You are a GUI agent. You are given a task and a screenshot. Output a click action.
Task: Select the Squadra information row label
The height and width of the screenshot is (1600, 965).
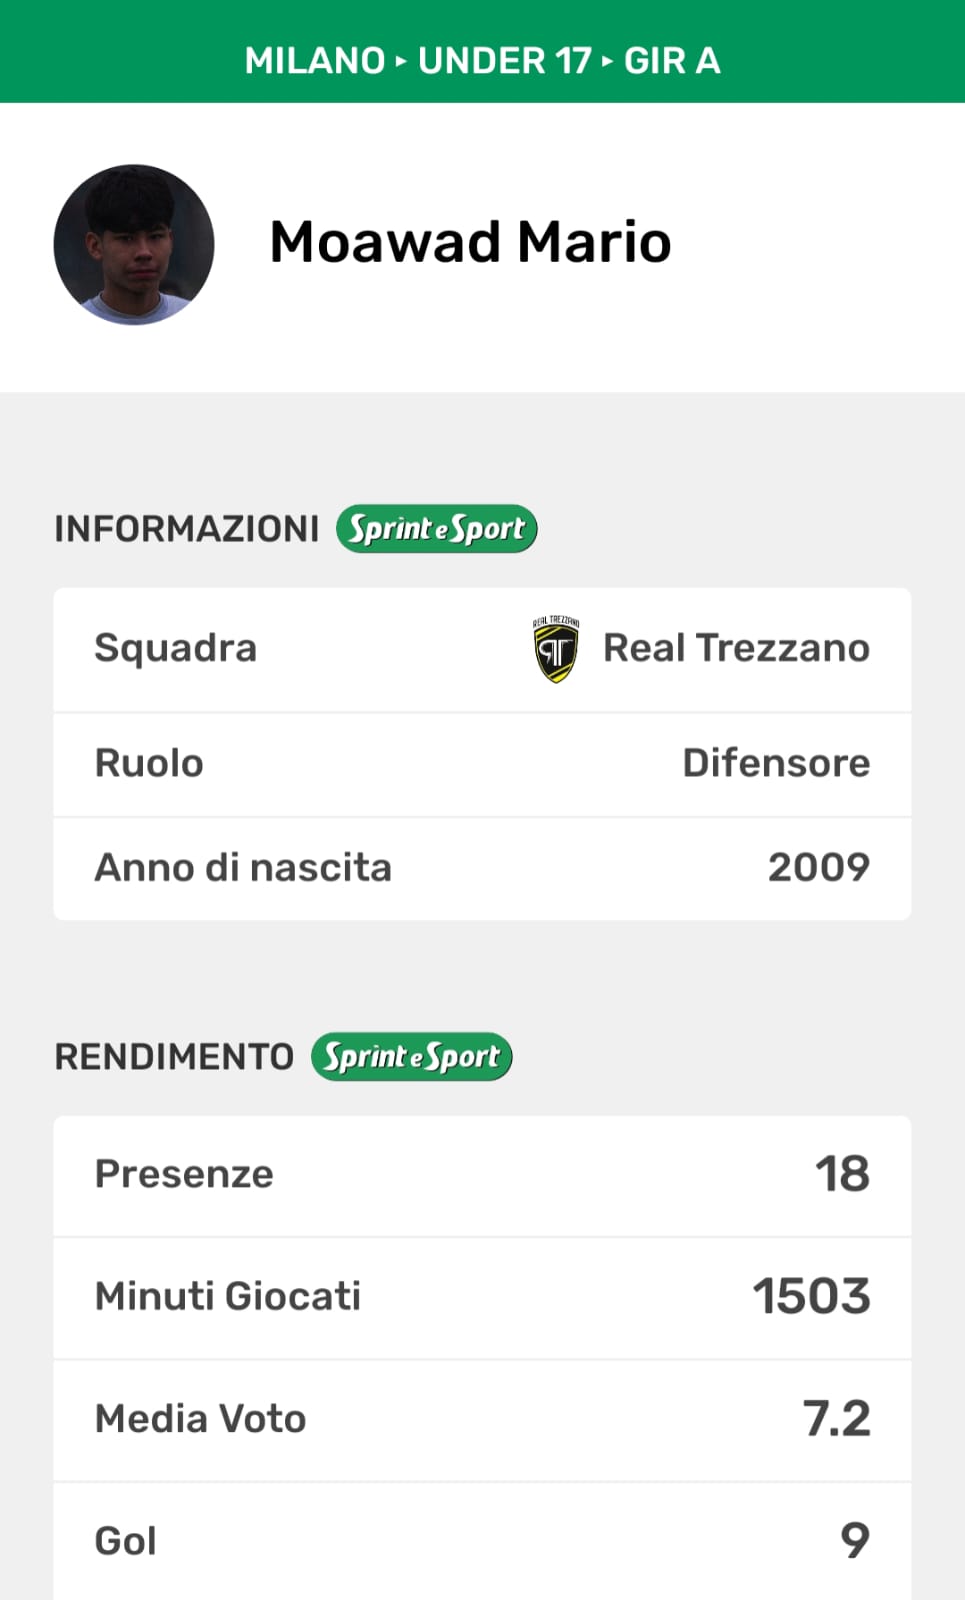click(x=176, y=648)
